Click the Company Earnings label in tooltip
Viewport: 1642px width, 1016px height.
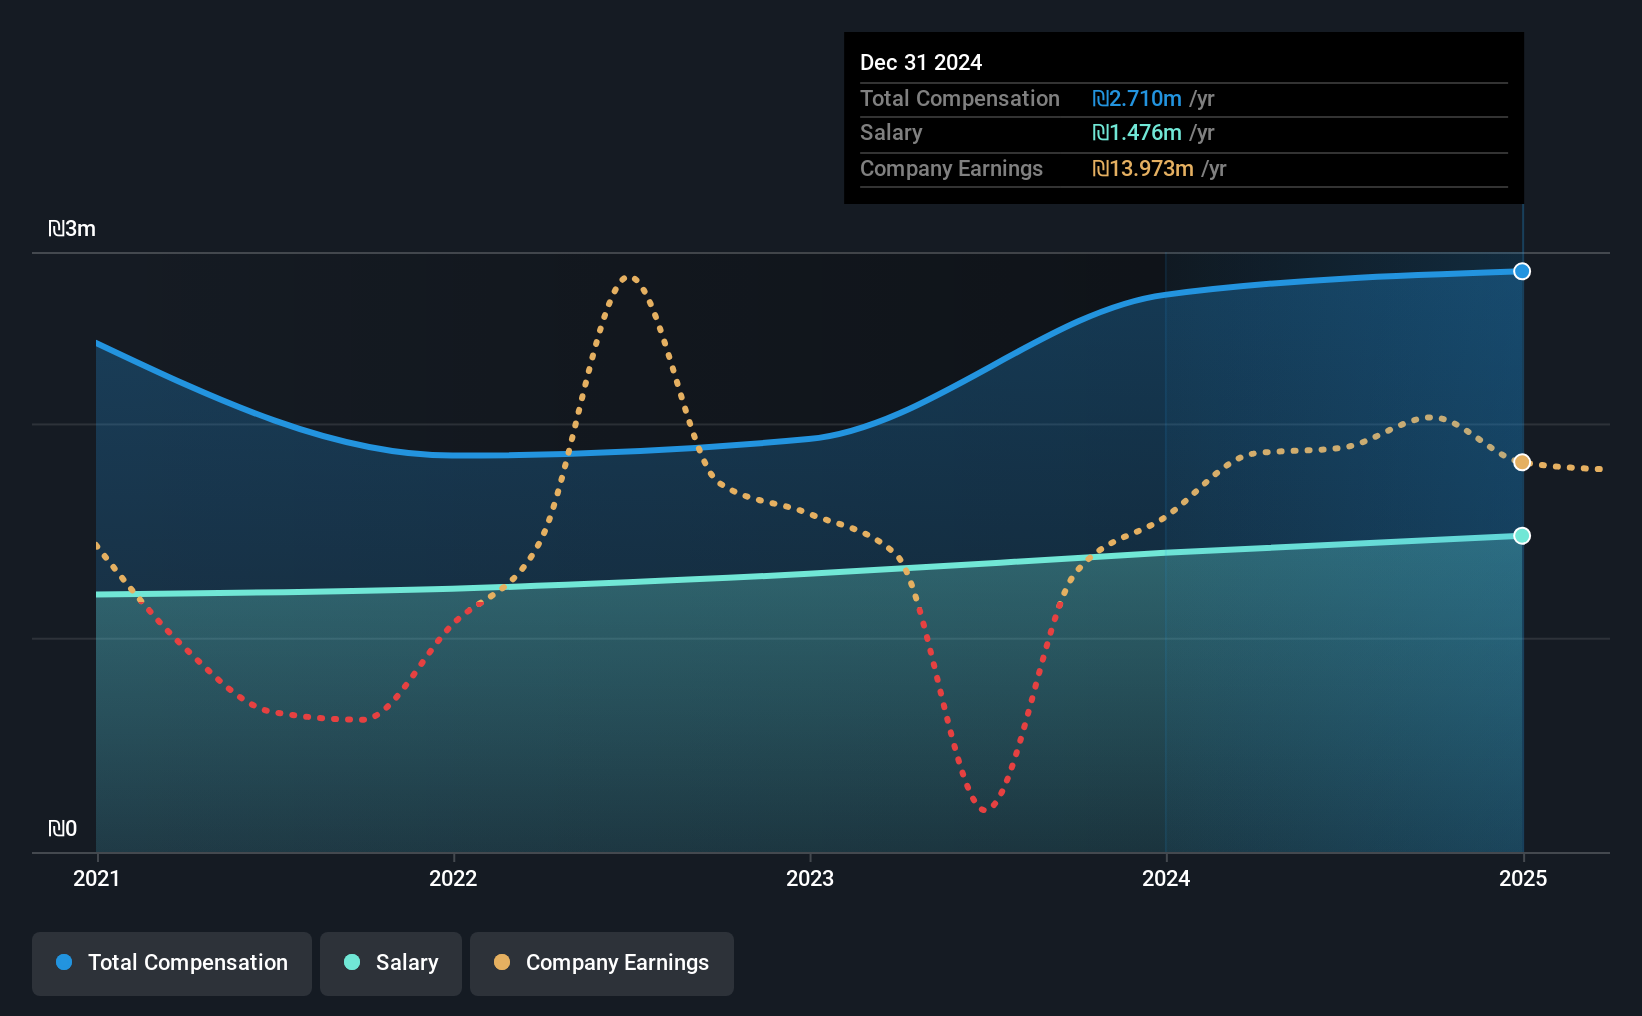[951, 169]
